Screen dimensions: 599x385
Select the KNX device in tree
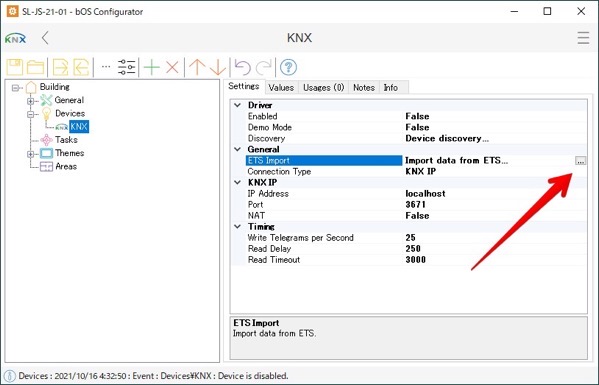pos(79,127)
